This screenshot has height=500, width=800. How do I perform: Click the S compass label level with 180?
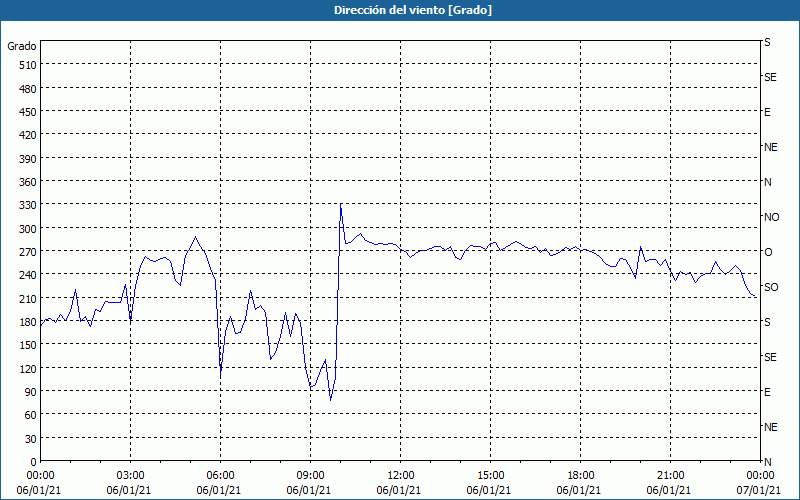click(x=767, y=322)
